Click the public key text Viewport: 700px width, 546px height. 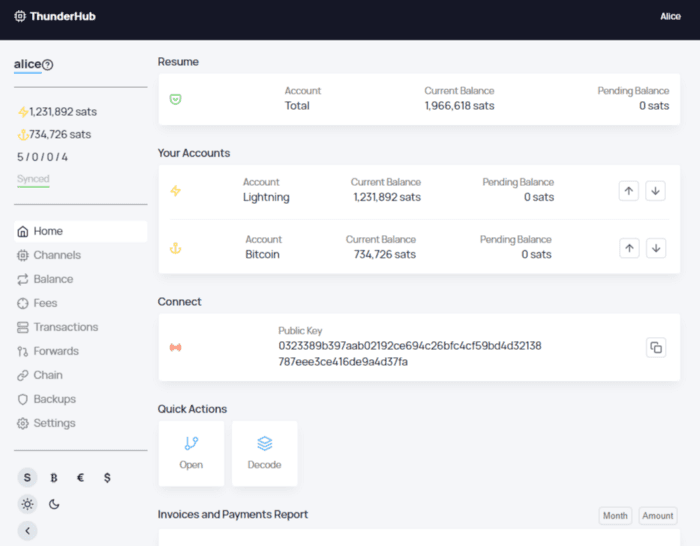(x=409, y=354)
